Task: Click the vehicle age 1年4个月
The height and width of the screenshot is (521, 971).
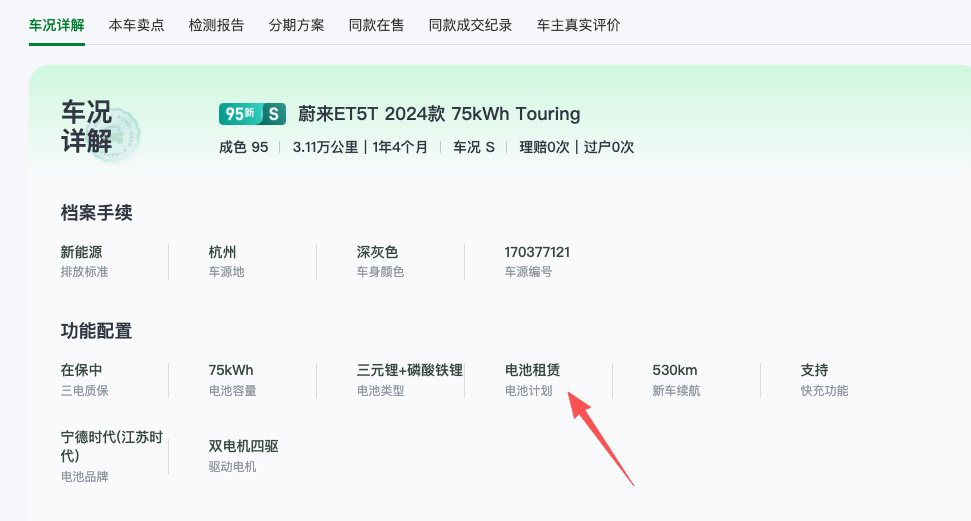Action: point(399,147)
